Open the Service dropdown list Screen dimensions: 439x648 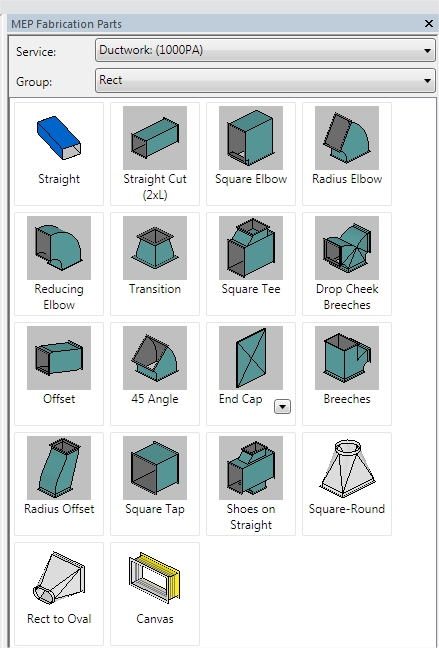(x=265, y=50)
